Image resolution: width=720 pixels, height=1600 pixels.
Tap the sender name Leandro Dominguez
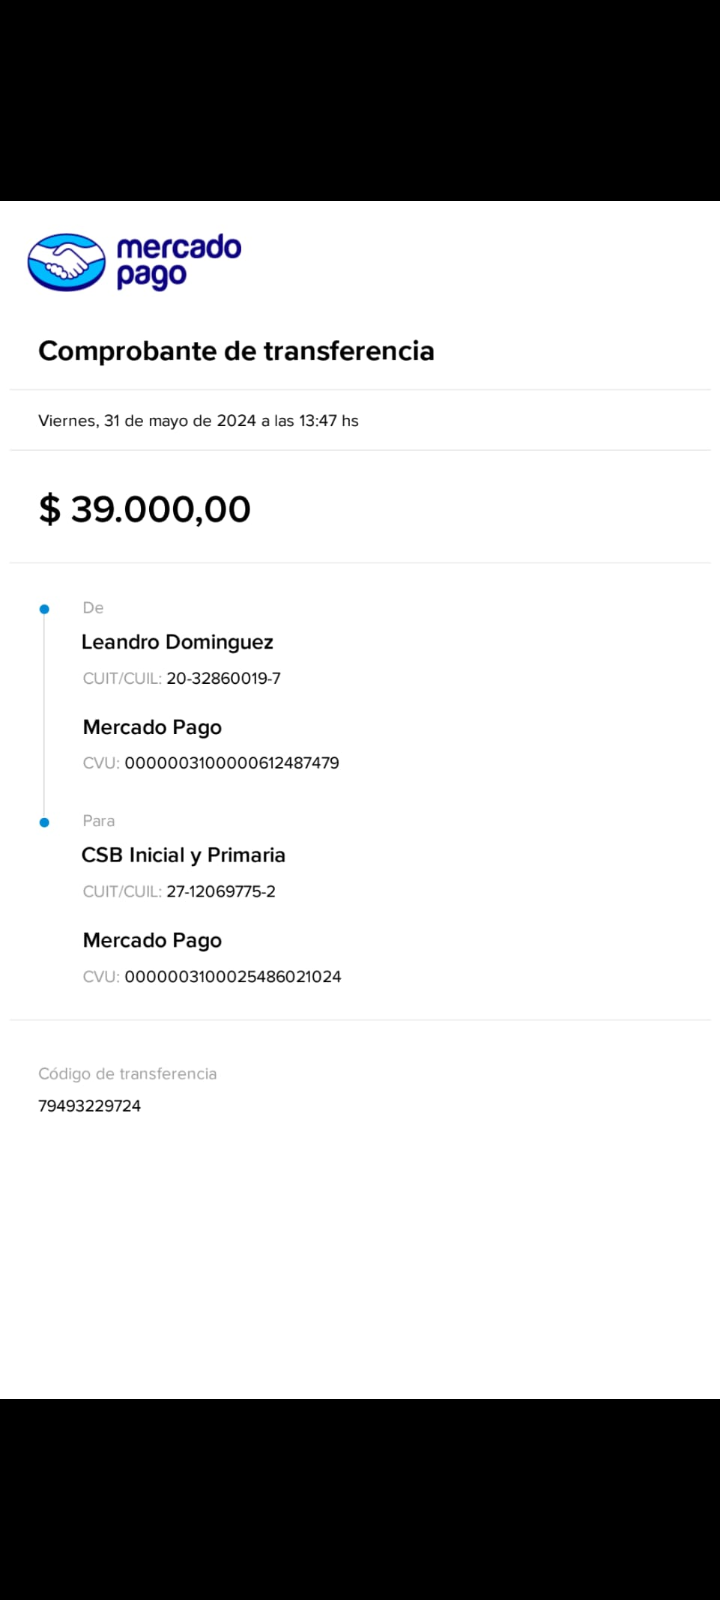[x=177, y=642]
